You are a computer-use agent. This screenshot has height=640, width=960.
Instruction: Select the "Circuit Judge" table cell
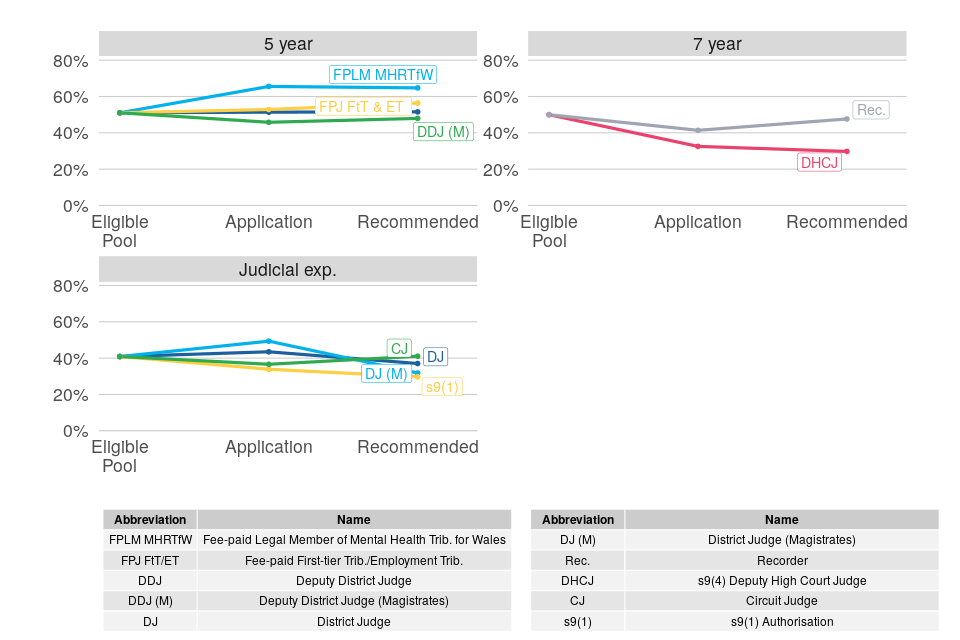782,601
